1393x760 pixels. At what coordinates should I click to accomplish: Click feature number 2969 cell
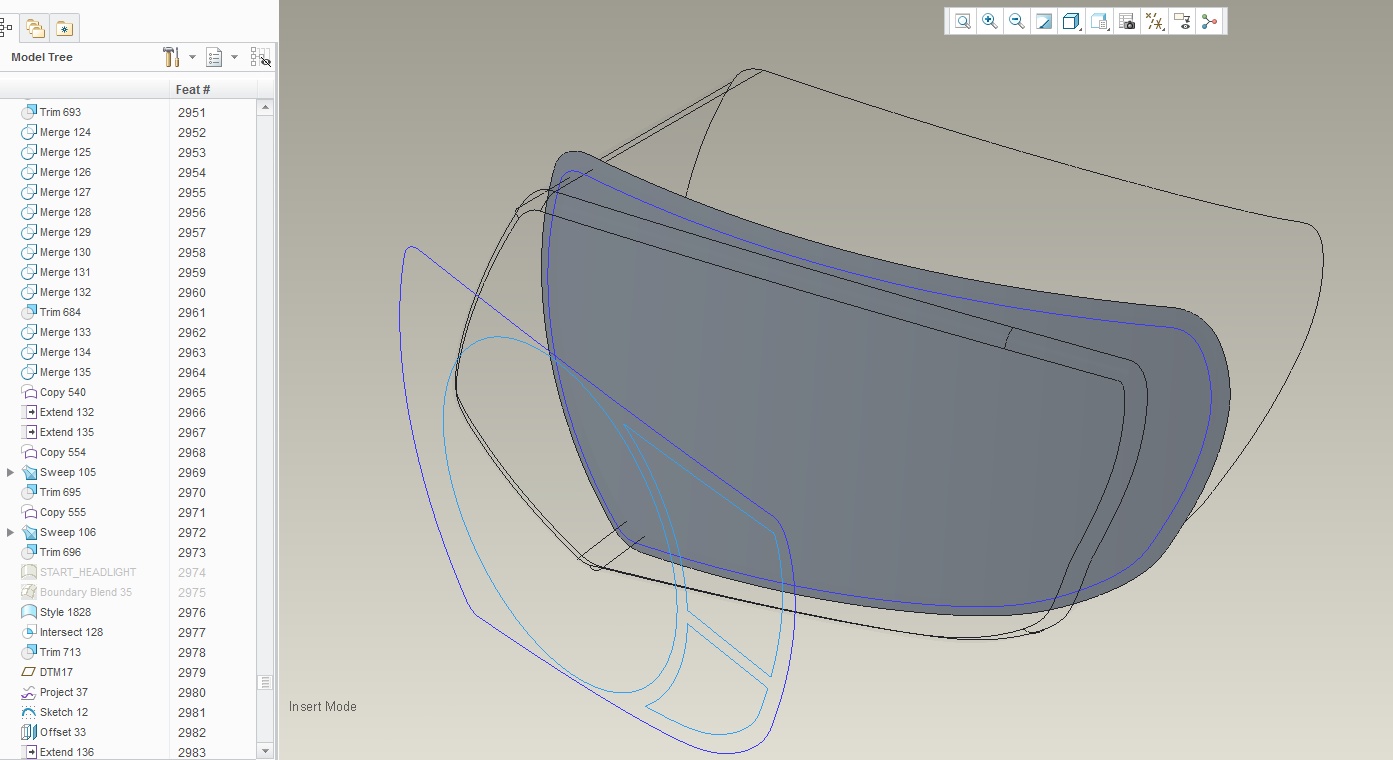tap(192, 472)
